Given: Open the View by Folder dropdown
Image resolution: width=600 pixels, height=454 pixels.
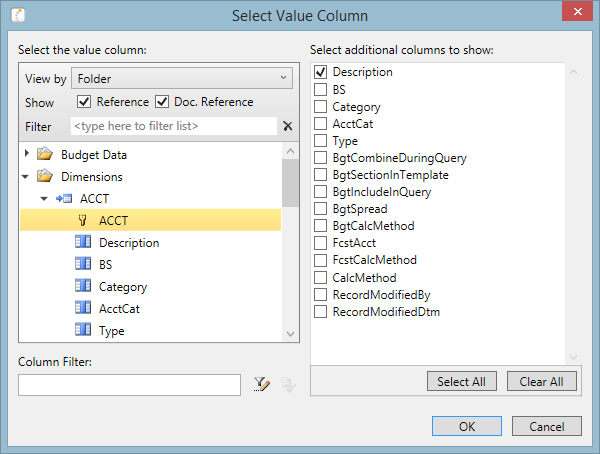Looking at the screenshot, I should point(182,78).
